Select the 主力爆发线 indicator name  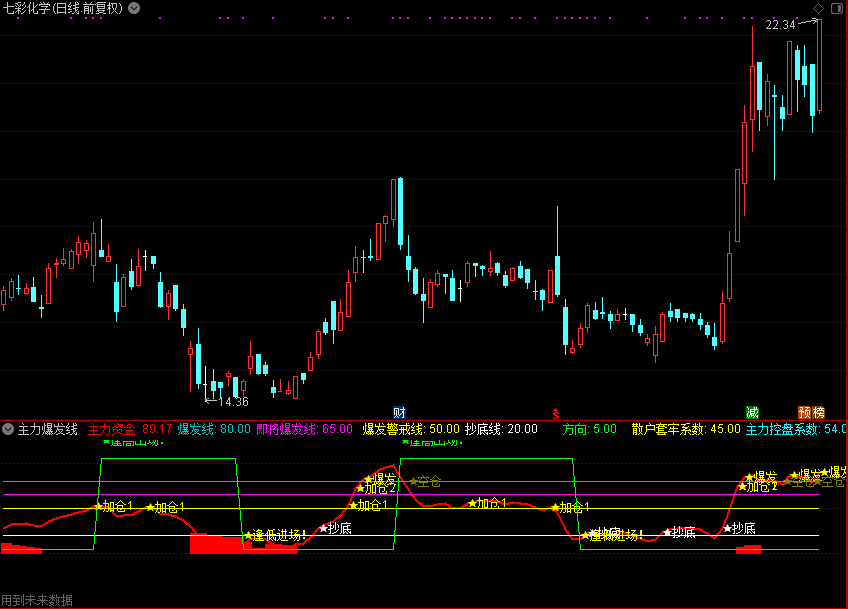point(47,429)
